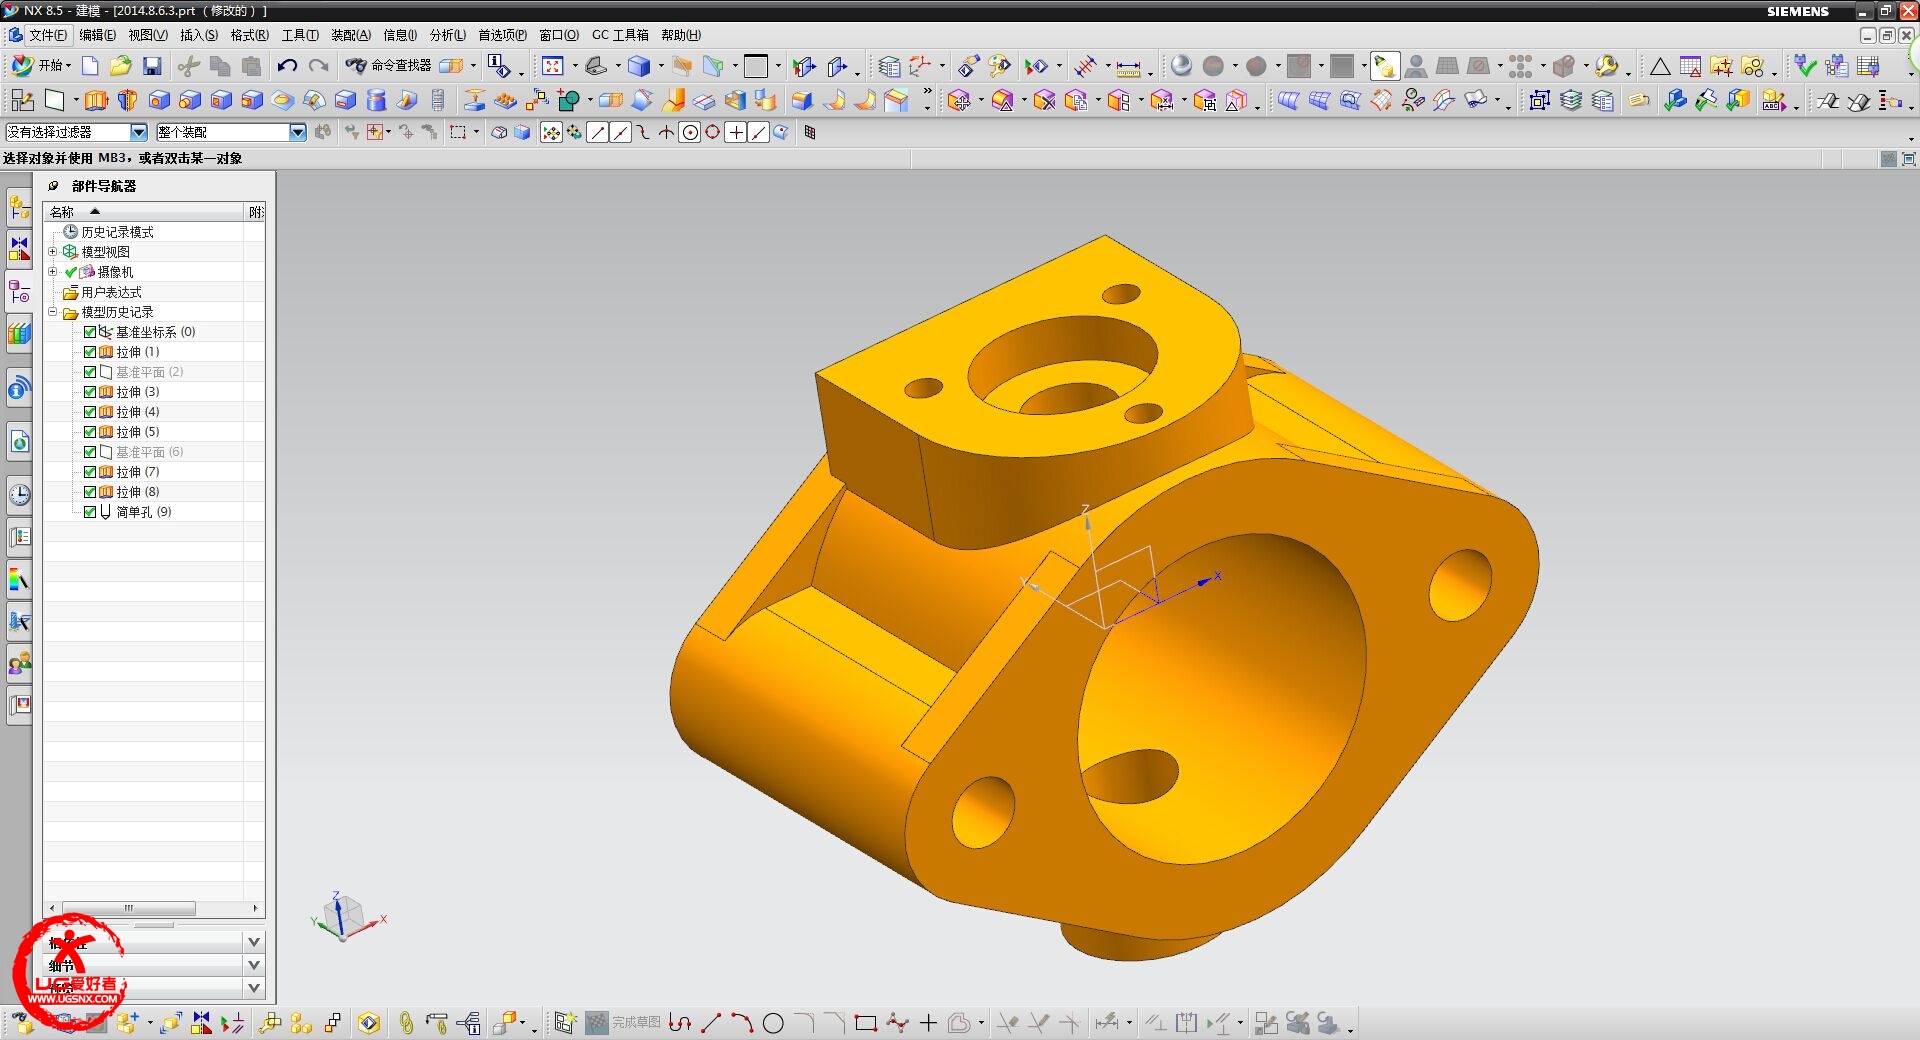Click the Redo arrow
Screen dimensions: 1920x1040
coord(319,66)
